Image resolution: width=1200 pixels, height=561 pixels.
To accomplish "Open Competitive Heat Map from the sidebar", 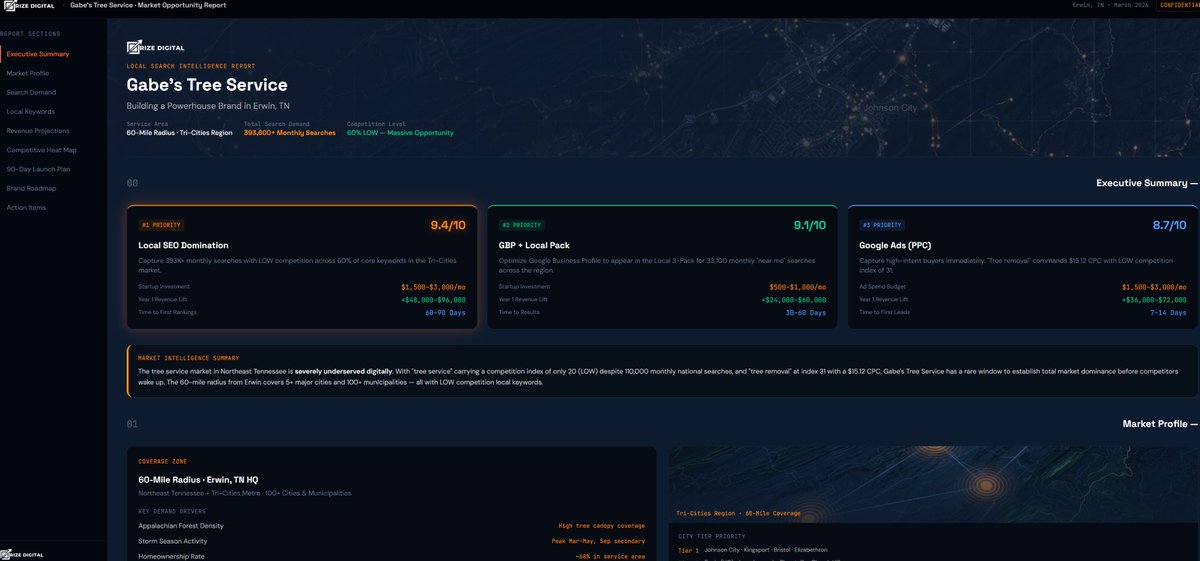I will coord(41,149).
